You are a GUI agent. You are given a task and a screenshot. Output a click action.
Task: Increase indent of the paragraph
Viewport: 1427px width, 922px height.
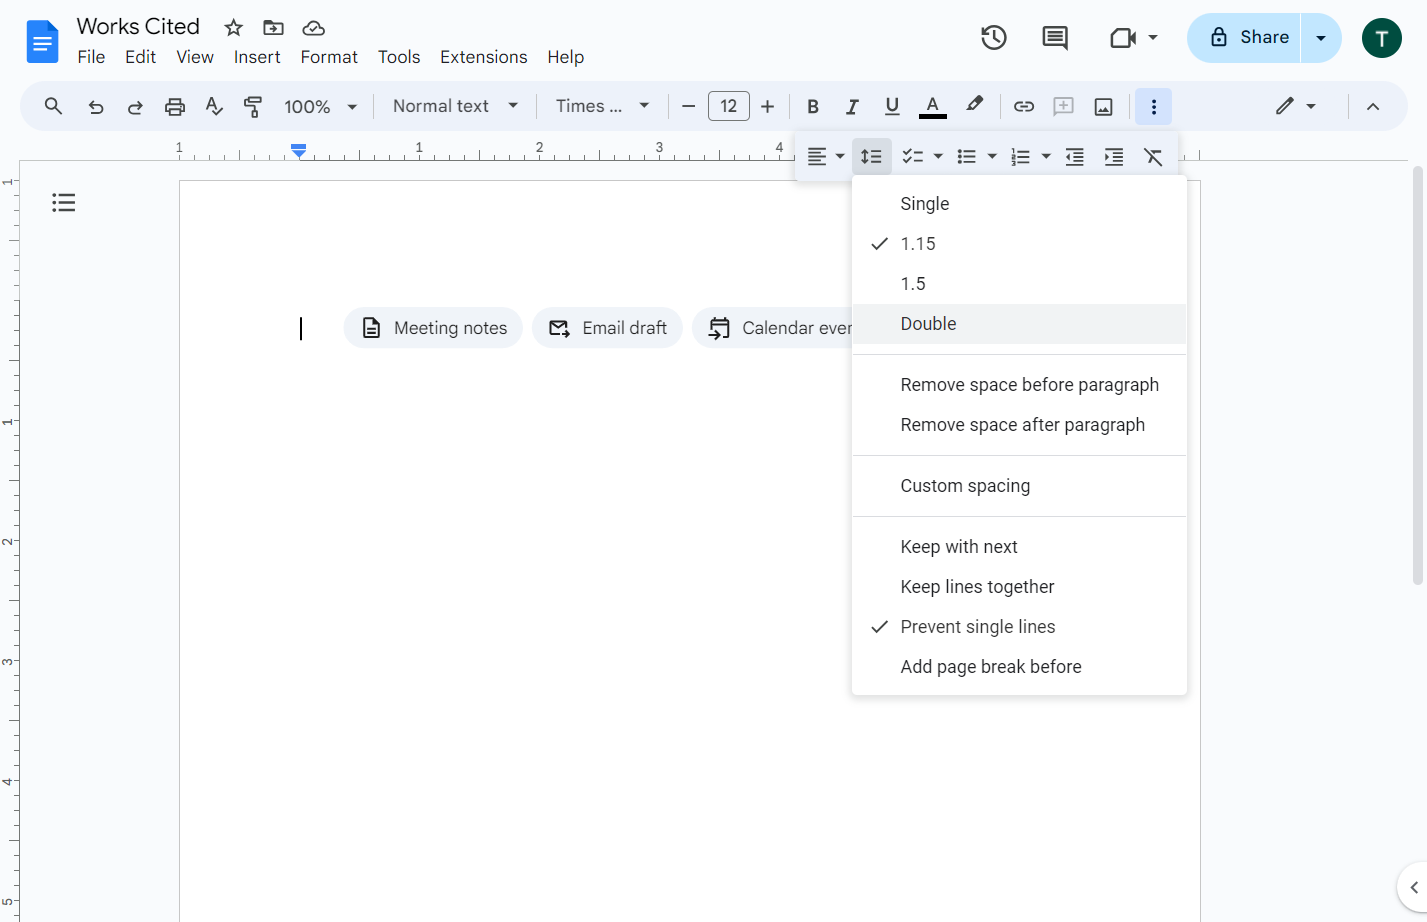[1113, 157]
